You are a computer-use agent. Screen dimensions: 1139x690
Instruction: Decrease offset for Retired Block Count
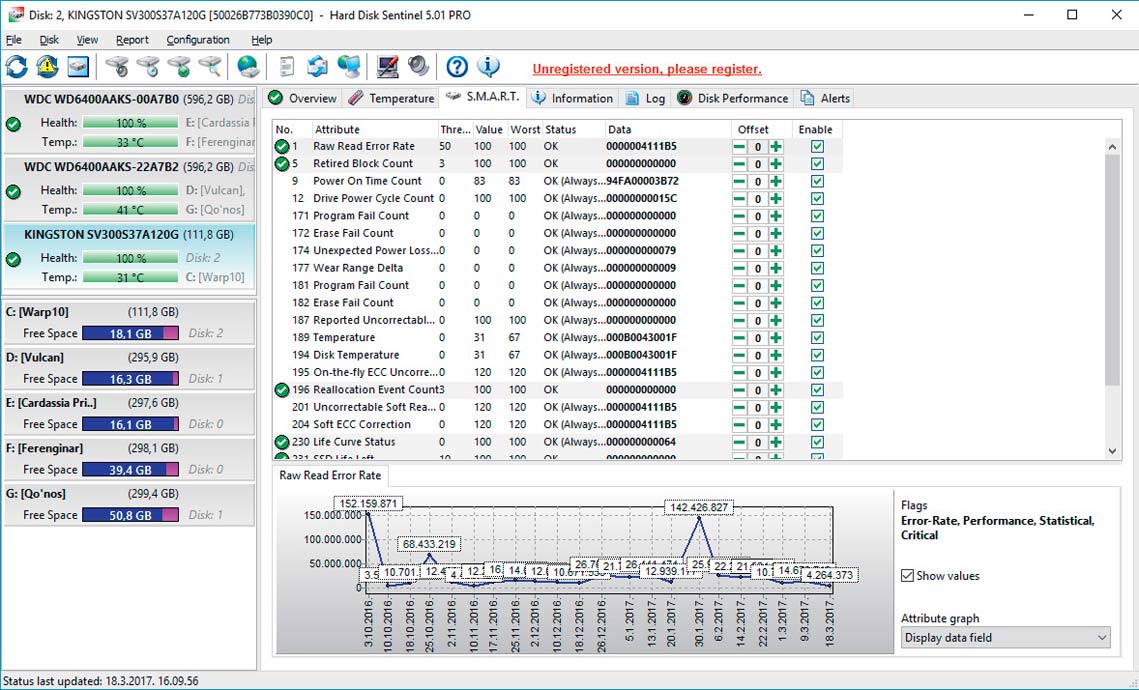tap(739, 164)
